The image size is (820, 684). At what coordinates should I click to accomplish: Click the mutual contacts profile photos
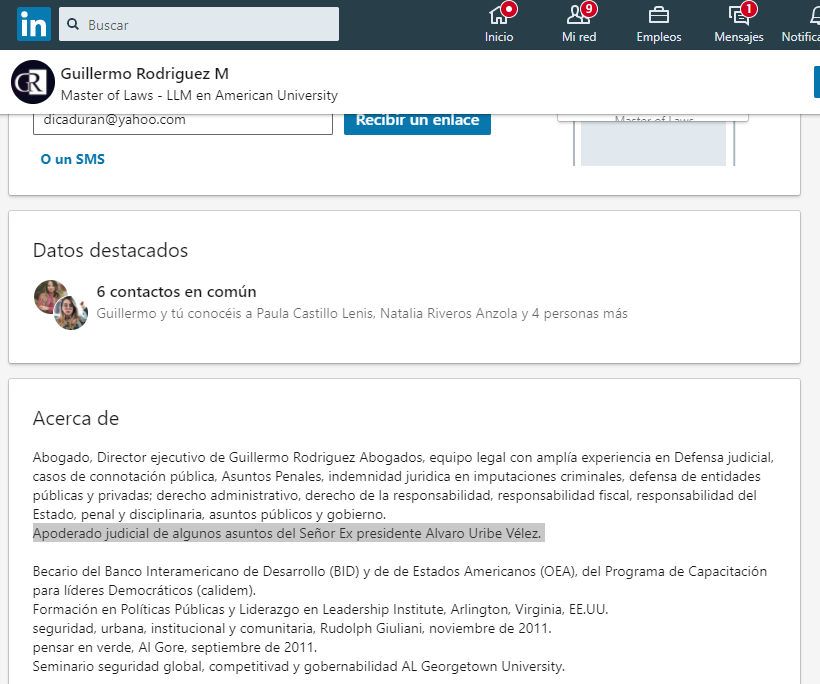[x=61, y=305]
